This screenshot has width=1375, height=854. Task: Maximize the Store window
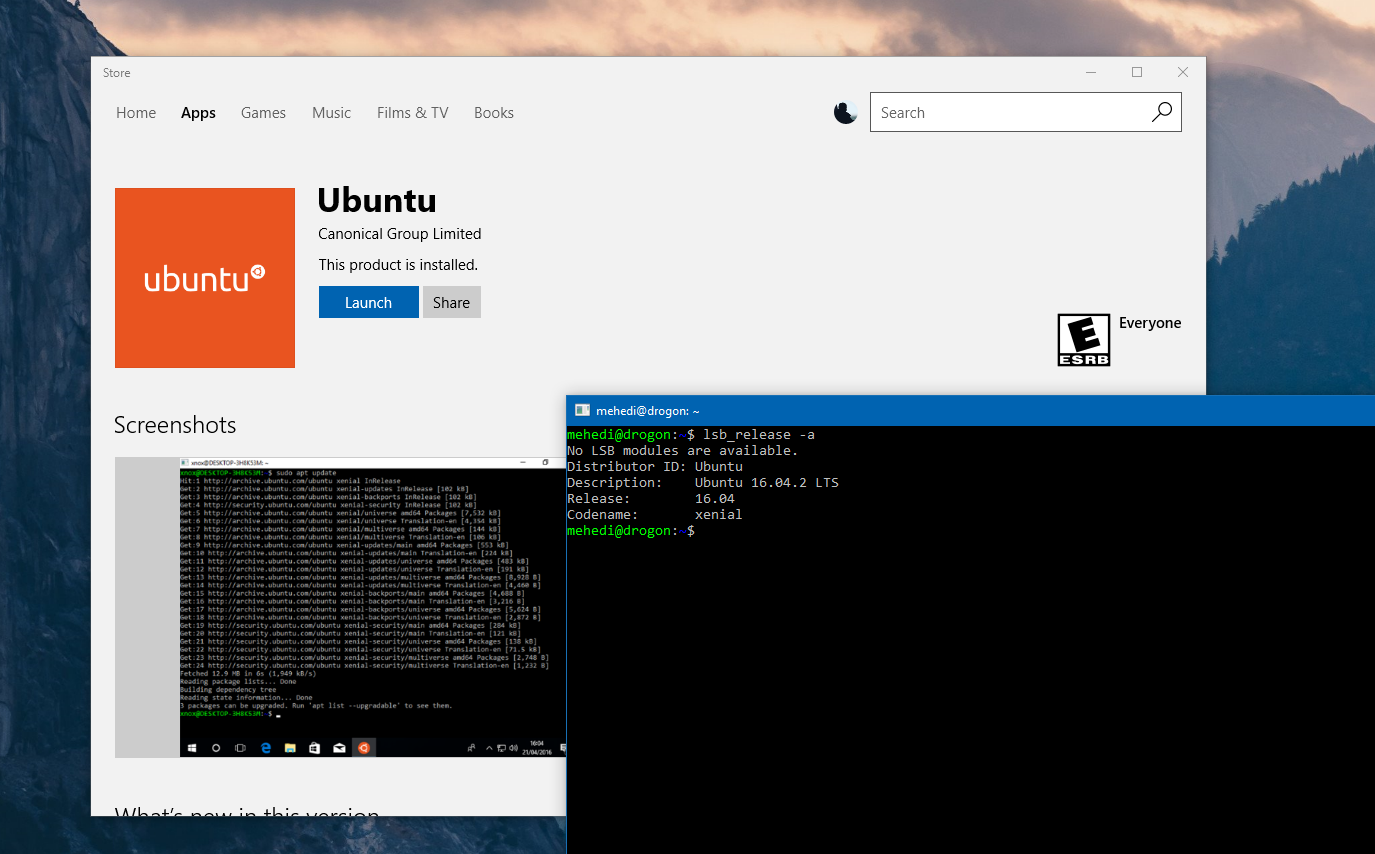tap(1137, 72)
